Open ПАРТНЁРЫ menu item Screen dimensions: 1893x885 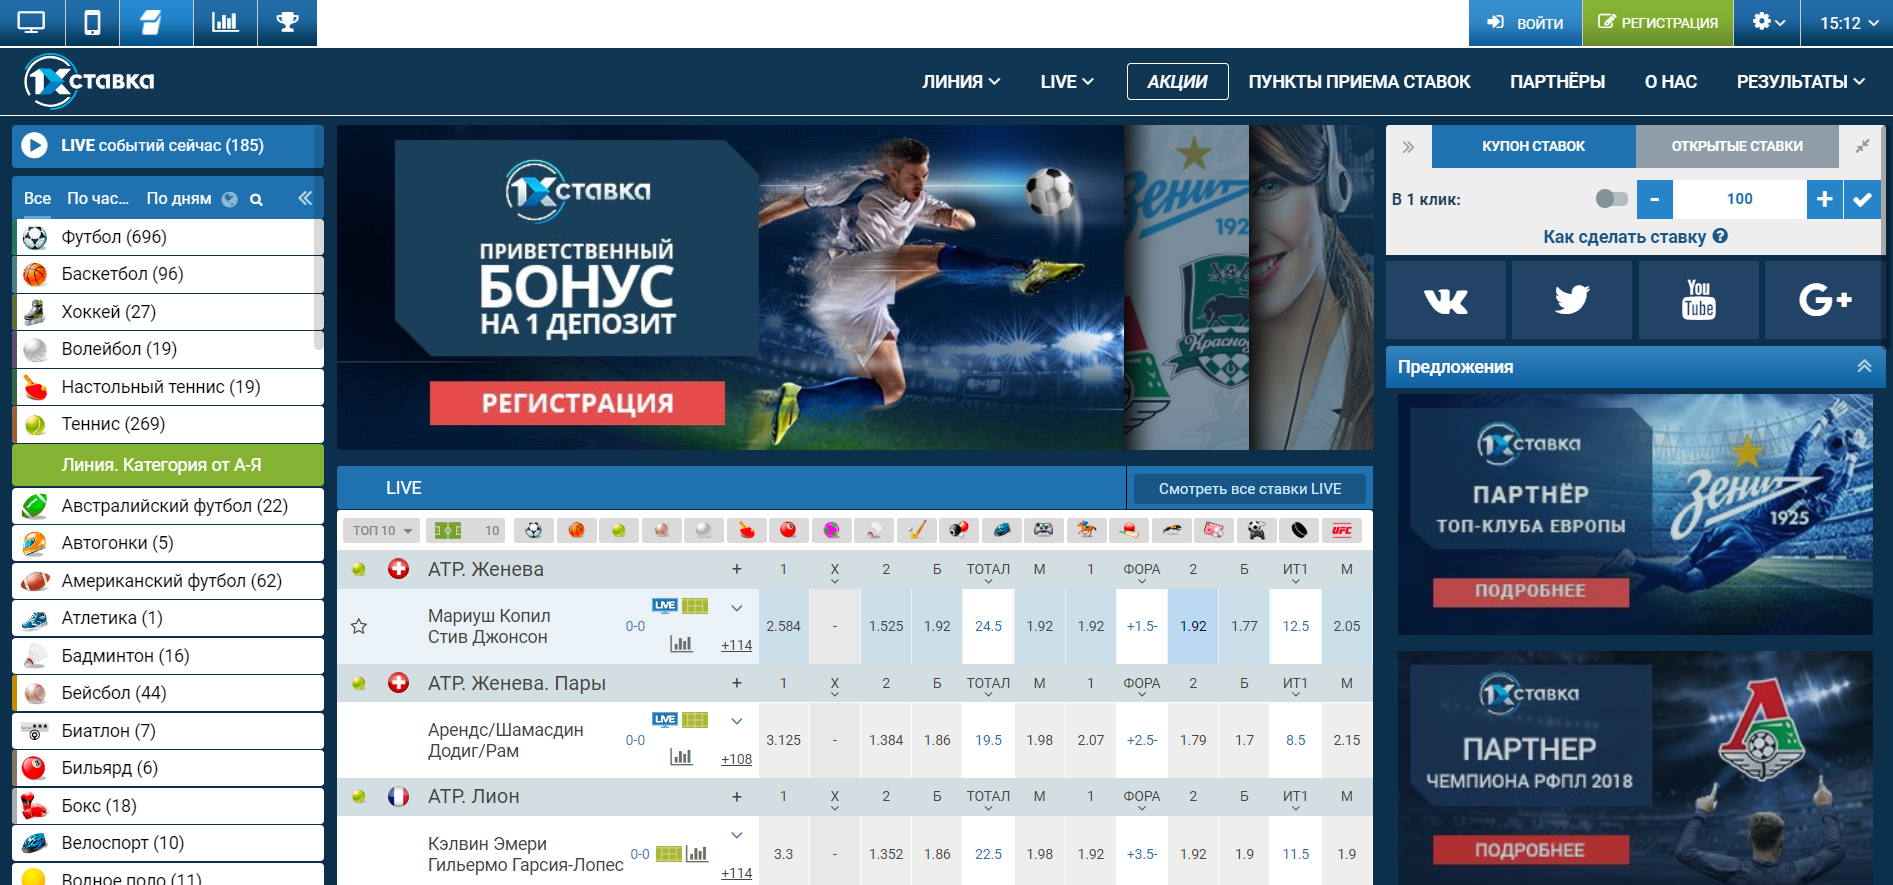(x=1557, y=82)
